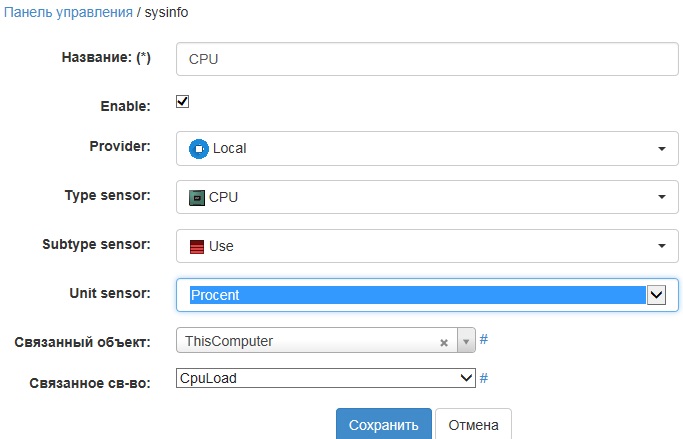This screenshot has height=439, width=683.
Task: Click the blue Local provider icon
Action: click(198, 149)
